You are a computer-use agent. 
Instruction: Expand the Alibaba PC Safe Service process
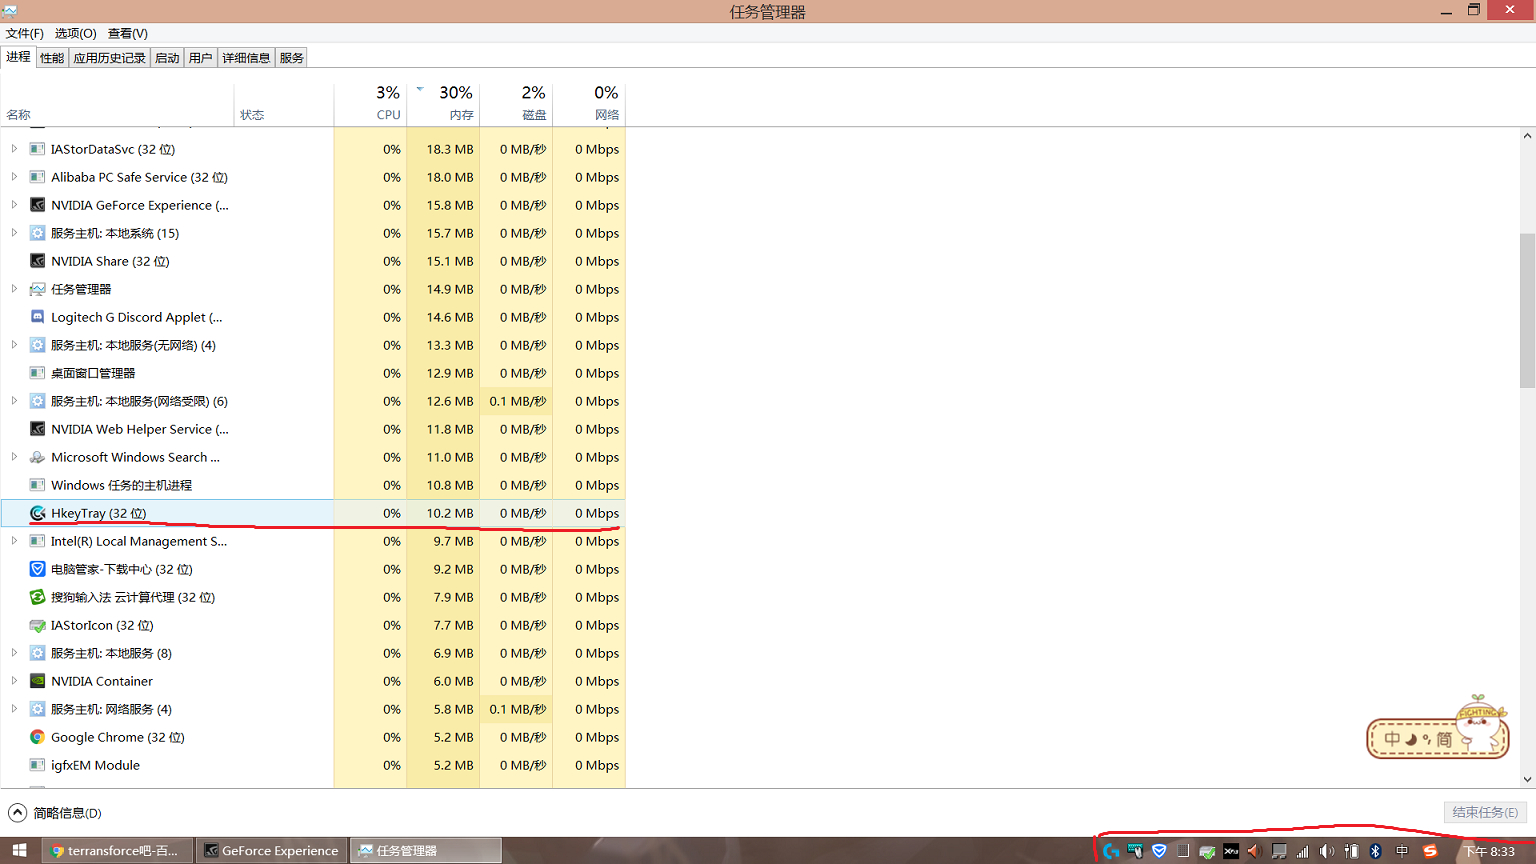[14, 177]
